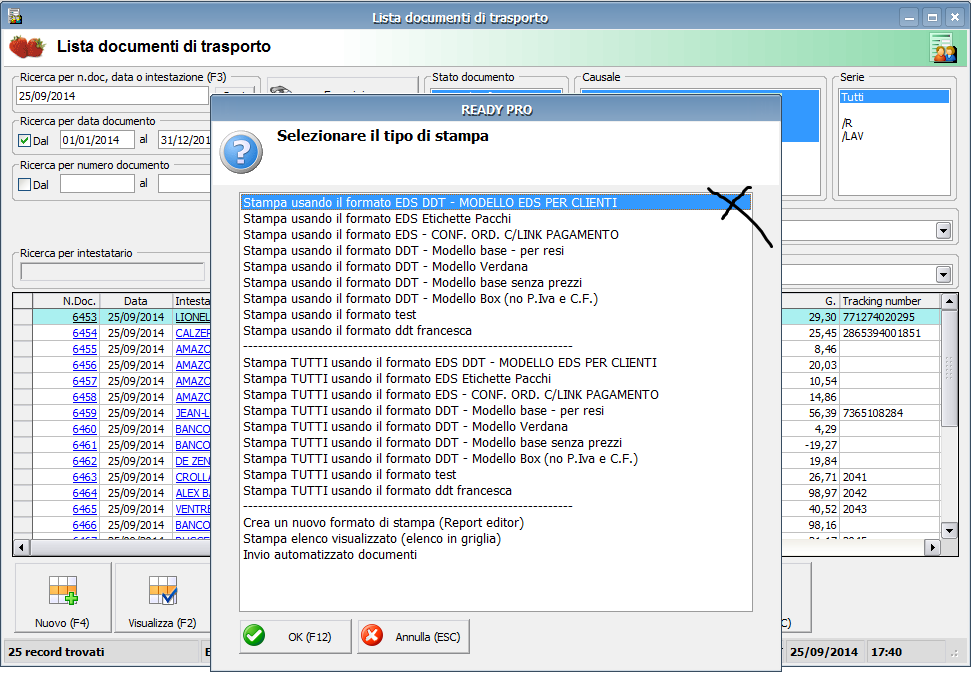This screenshot has height=688, width=971.
Task: Click the users document icon in header
Action: coord(943,48)
